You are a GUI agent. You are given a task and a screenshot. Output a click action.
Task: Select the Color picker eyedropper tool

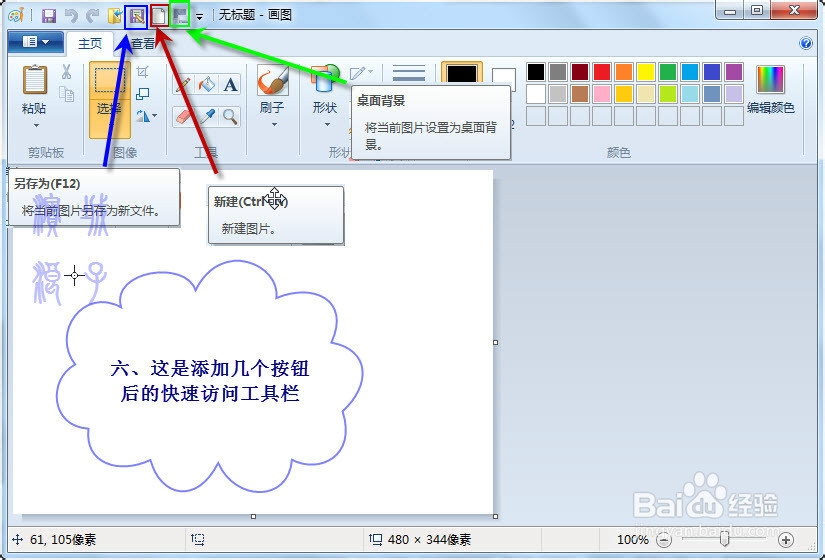pyautogui.click(x=207, y=116)
